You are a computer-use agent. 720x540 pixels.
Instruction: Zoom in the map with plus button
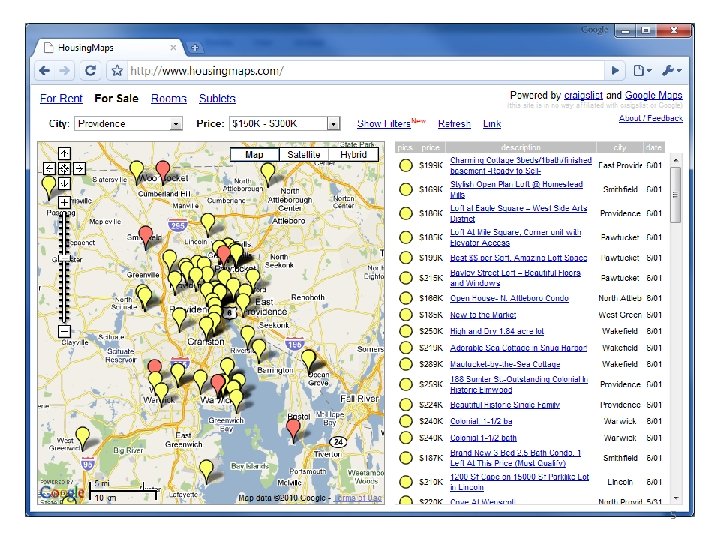[64, 202]
